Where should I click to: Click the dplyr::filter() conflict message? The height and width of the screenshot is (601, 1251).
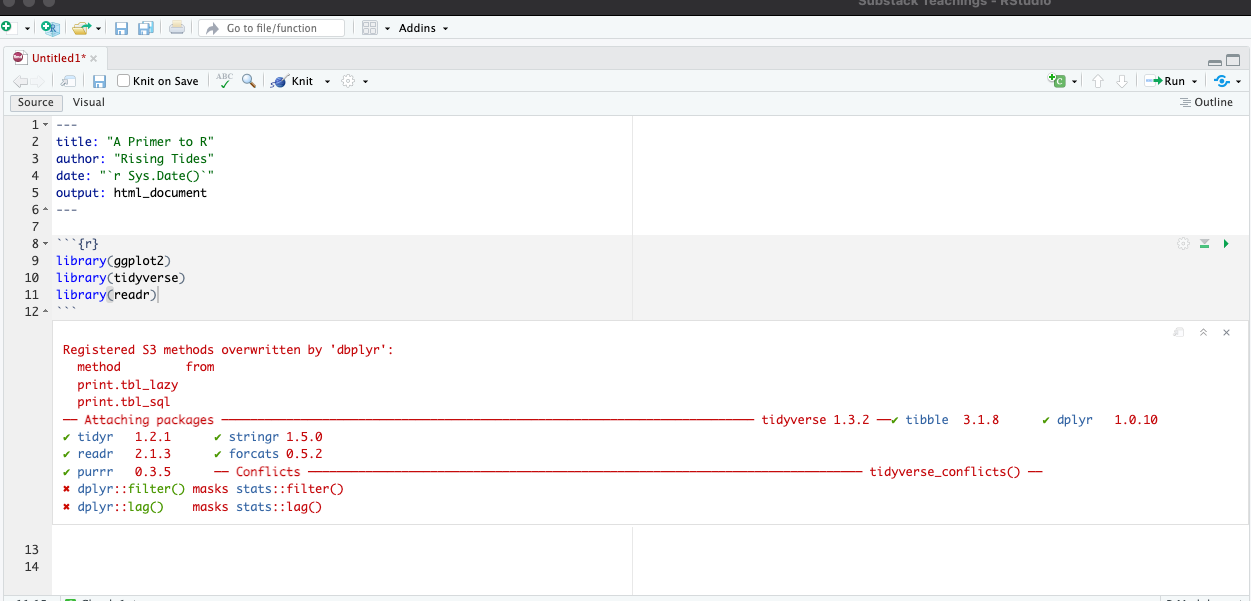tap(203, 489)
